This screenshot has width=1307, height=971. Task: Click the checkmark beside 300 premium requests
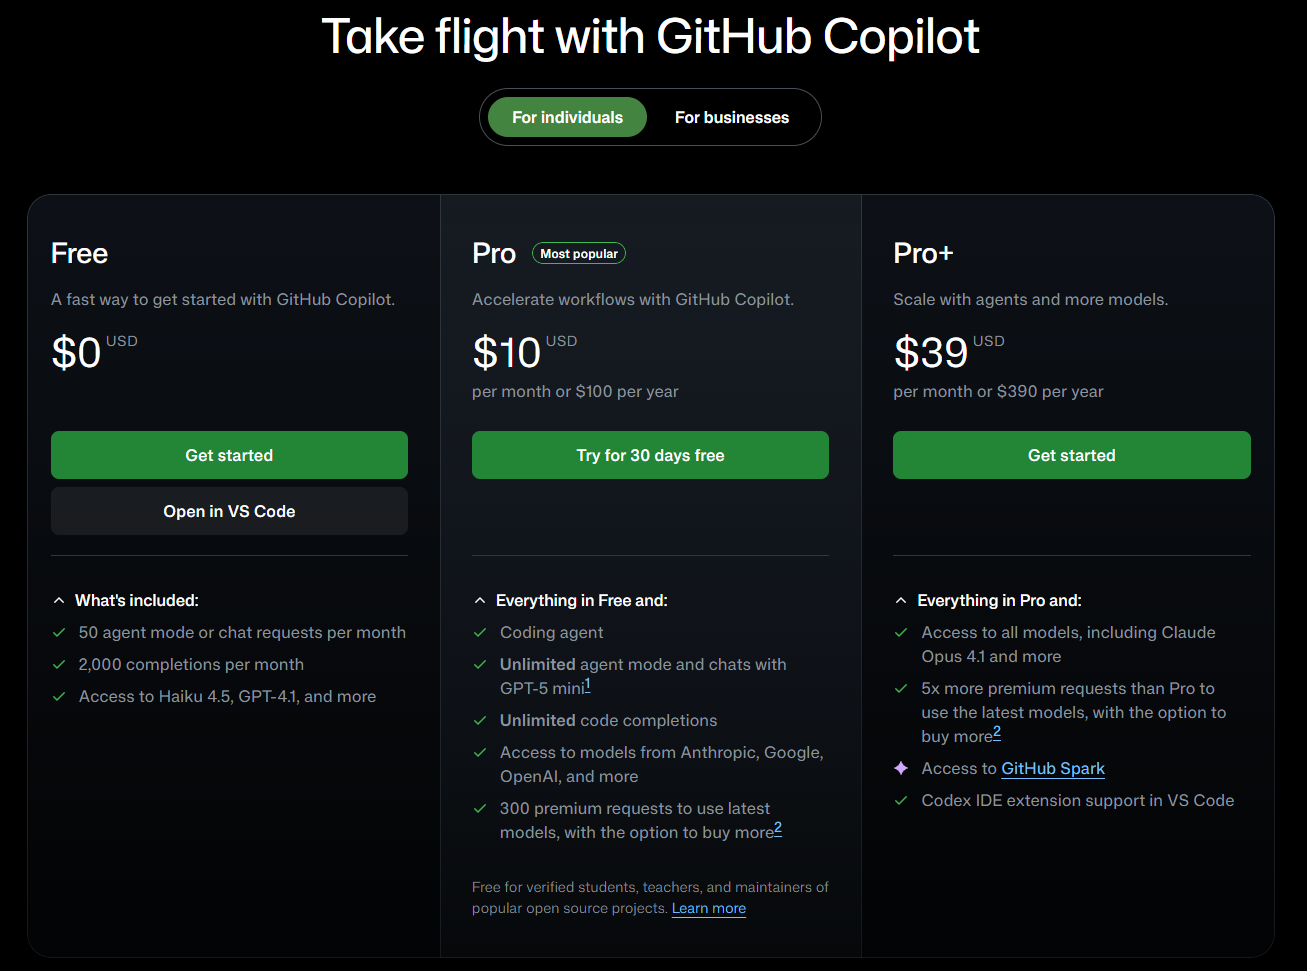point(480,808)
